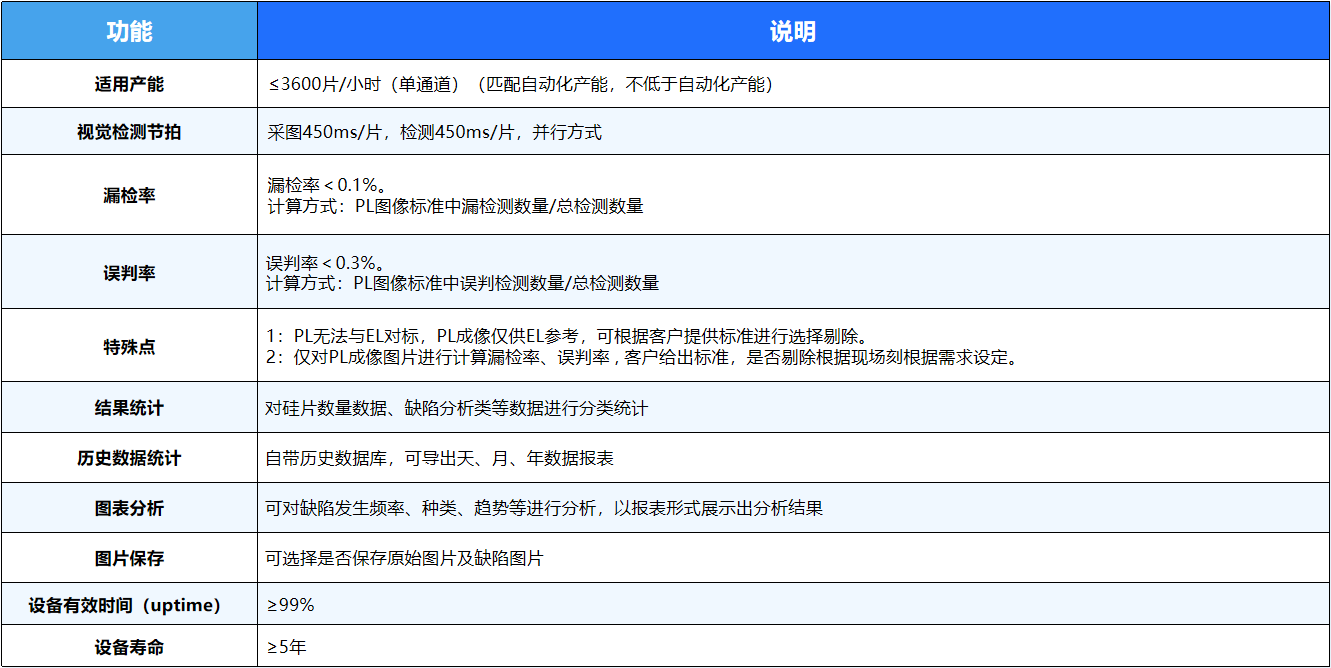Click the 采图450ms/片 description cell
The width and height of the screenshot is (1331, 668).
pos(434,132)
